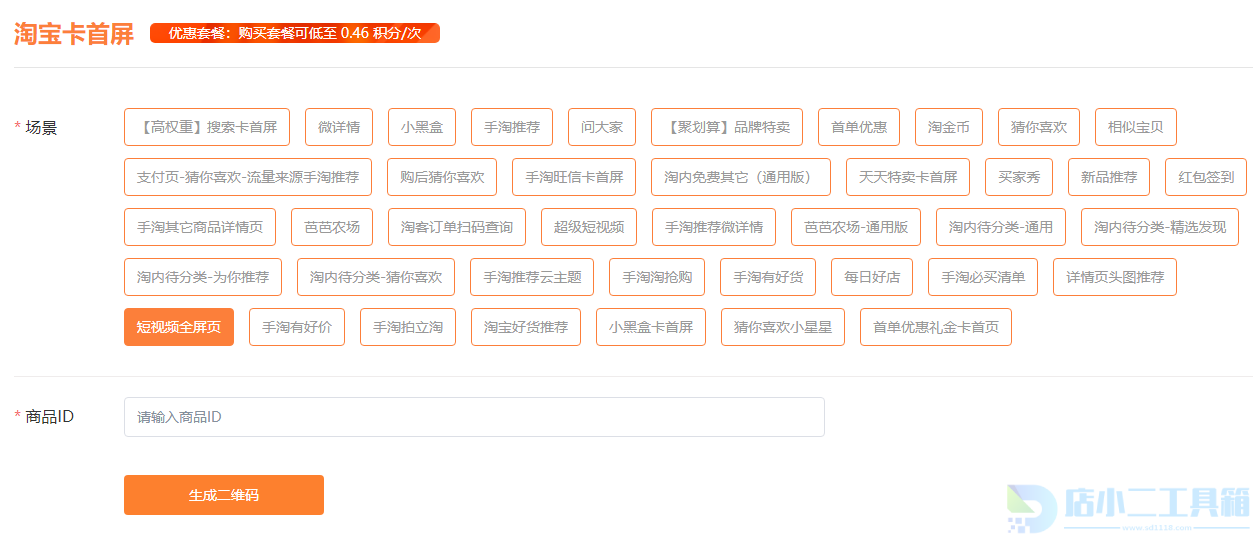Choose the 微详情 scene

(x=339, y=127)
